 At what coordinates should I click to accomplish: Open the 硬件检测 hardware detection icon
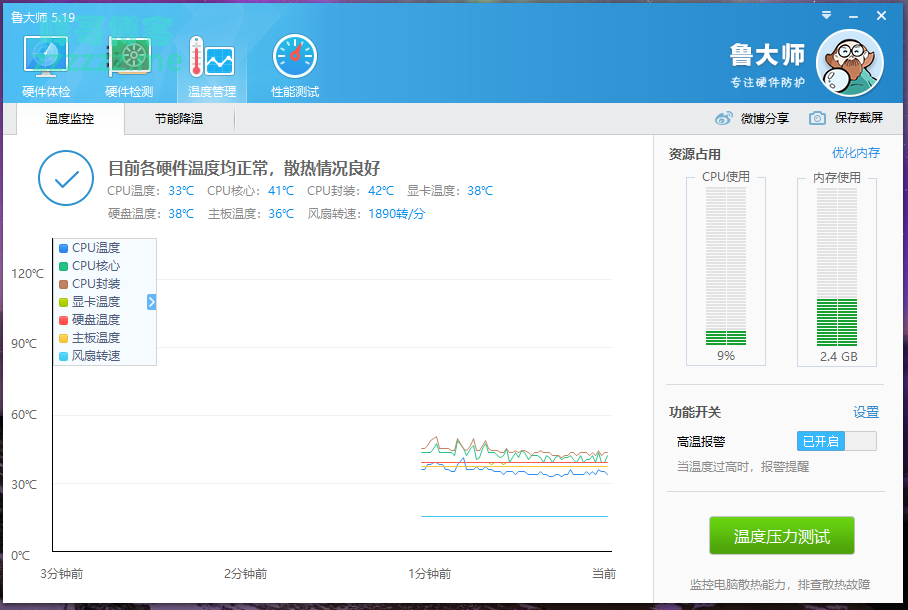(x=129, y=65)
